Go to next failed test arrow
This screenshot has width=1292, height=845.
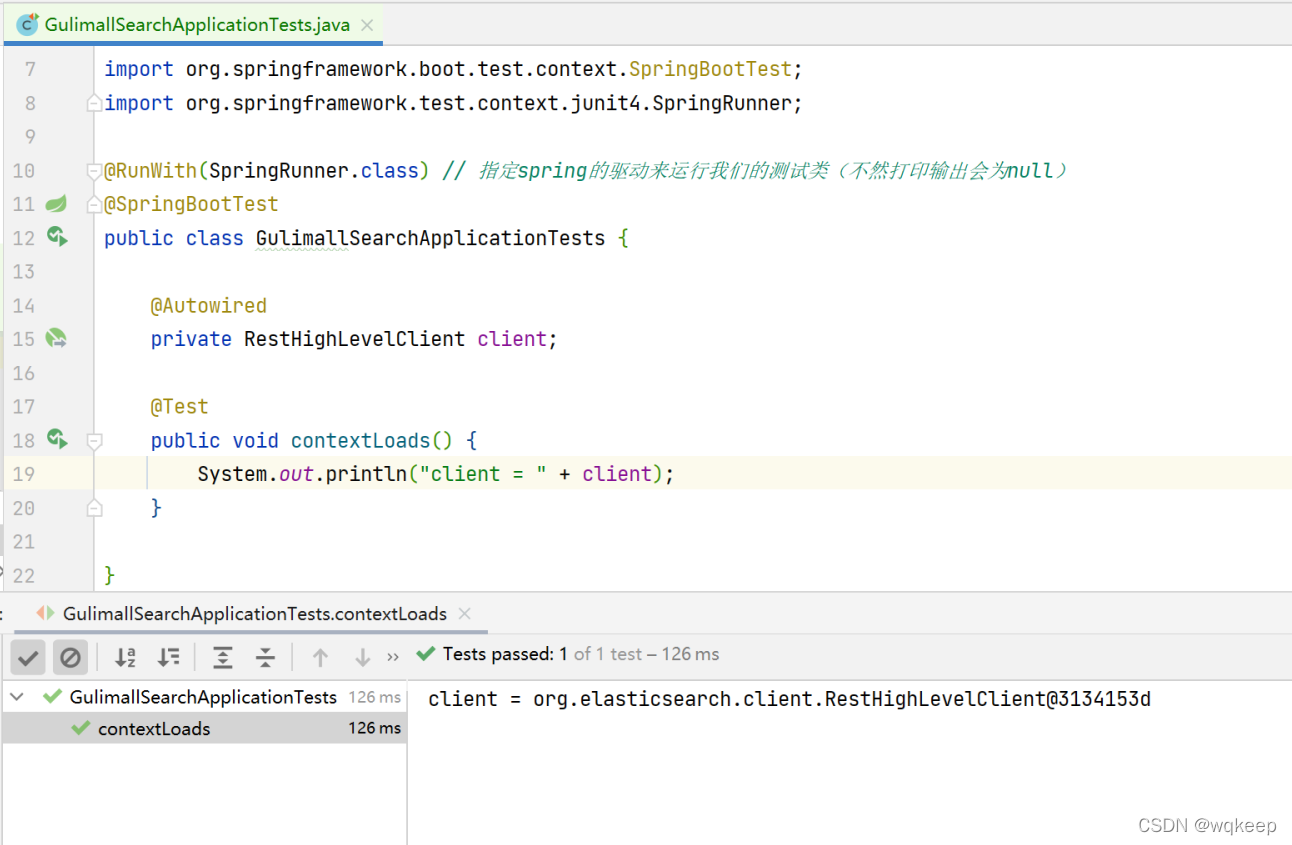pyautogui.click(x=362, y=657)
